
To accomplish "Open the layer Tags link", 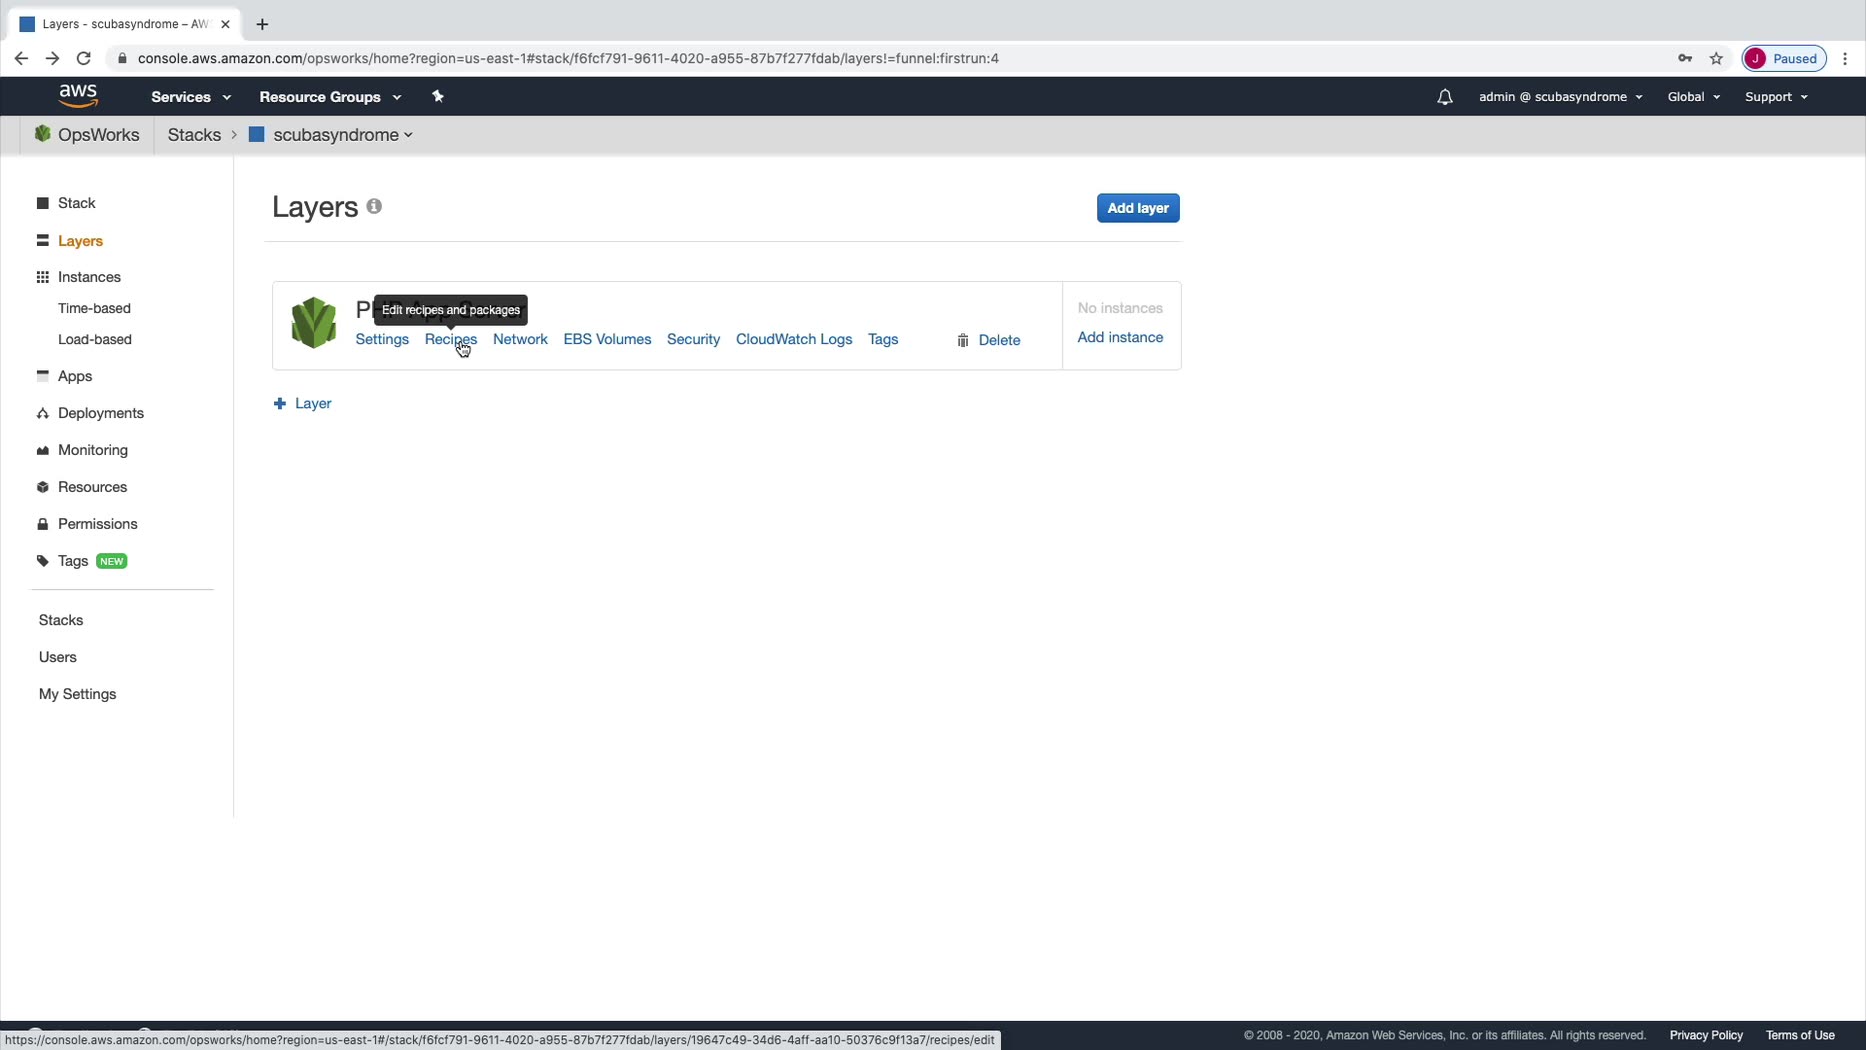I will [883, 339].
